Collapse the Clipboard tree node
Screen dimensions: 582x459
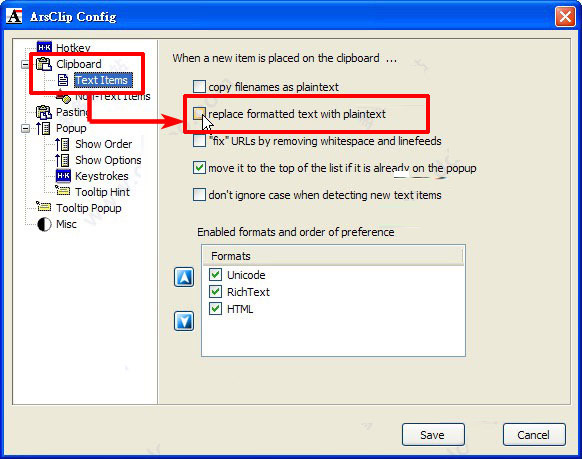(25, 65)
